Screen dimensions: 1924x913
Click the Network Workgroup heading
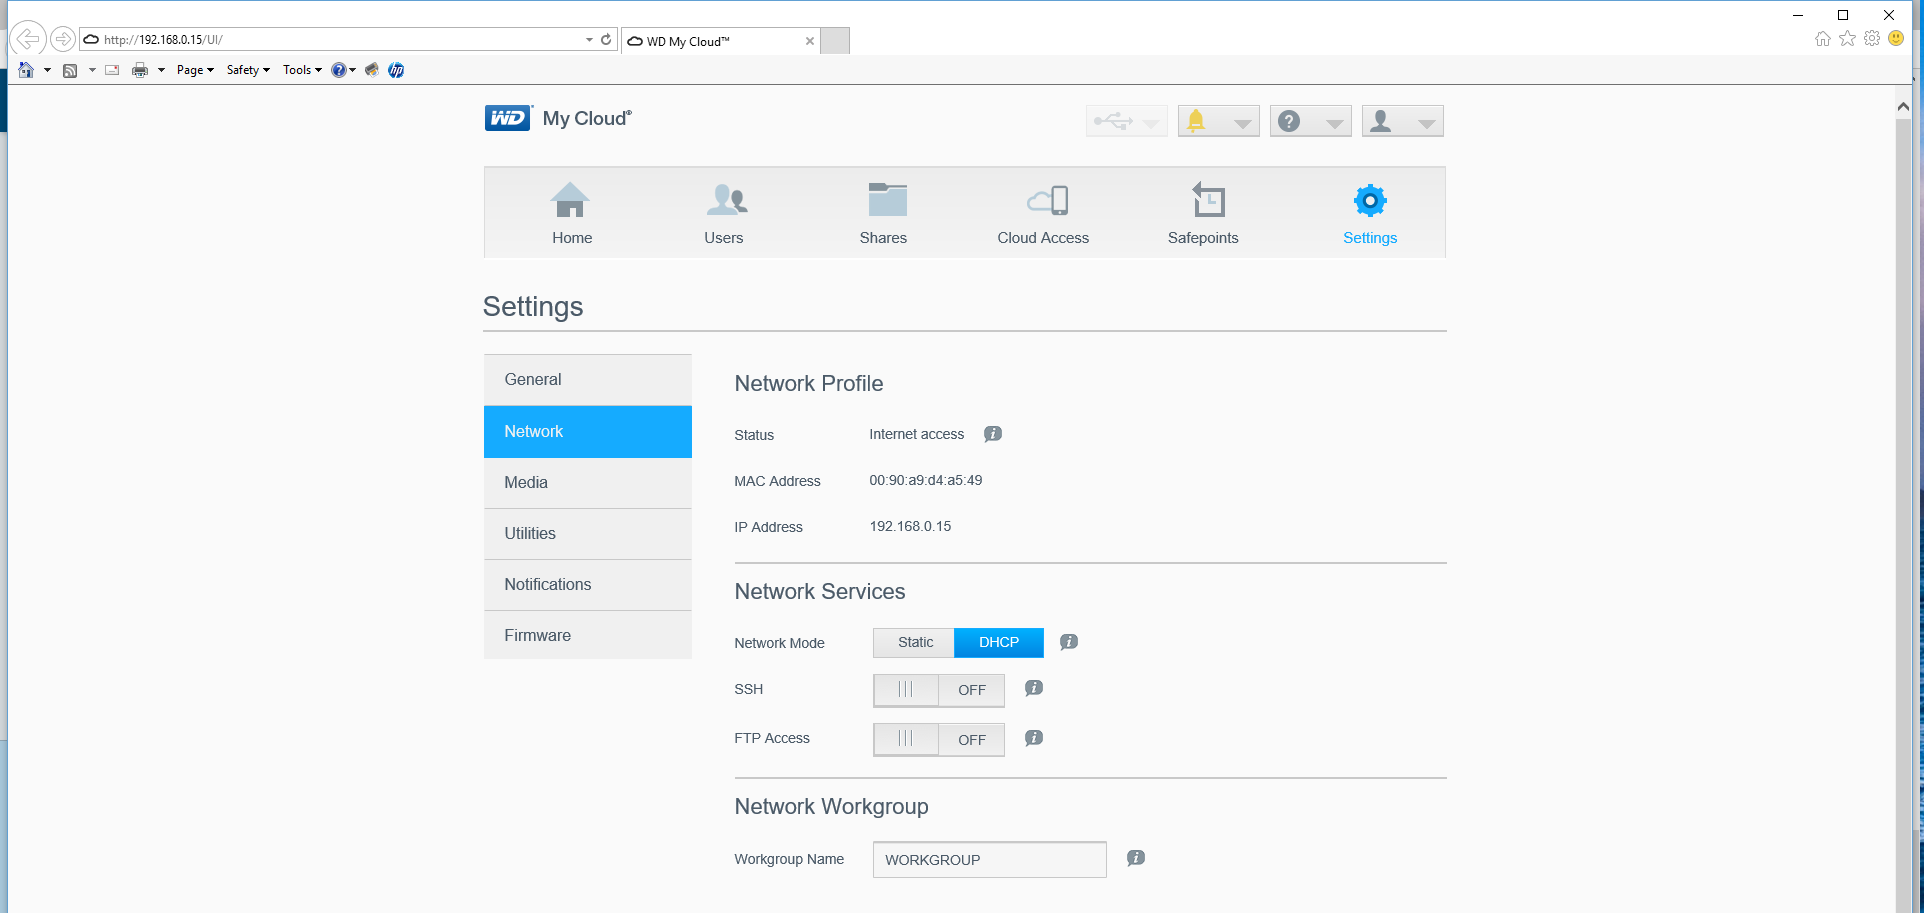(x=832, y=807)
